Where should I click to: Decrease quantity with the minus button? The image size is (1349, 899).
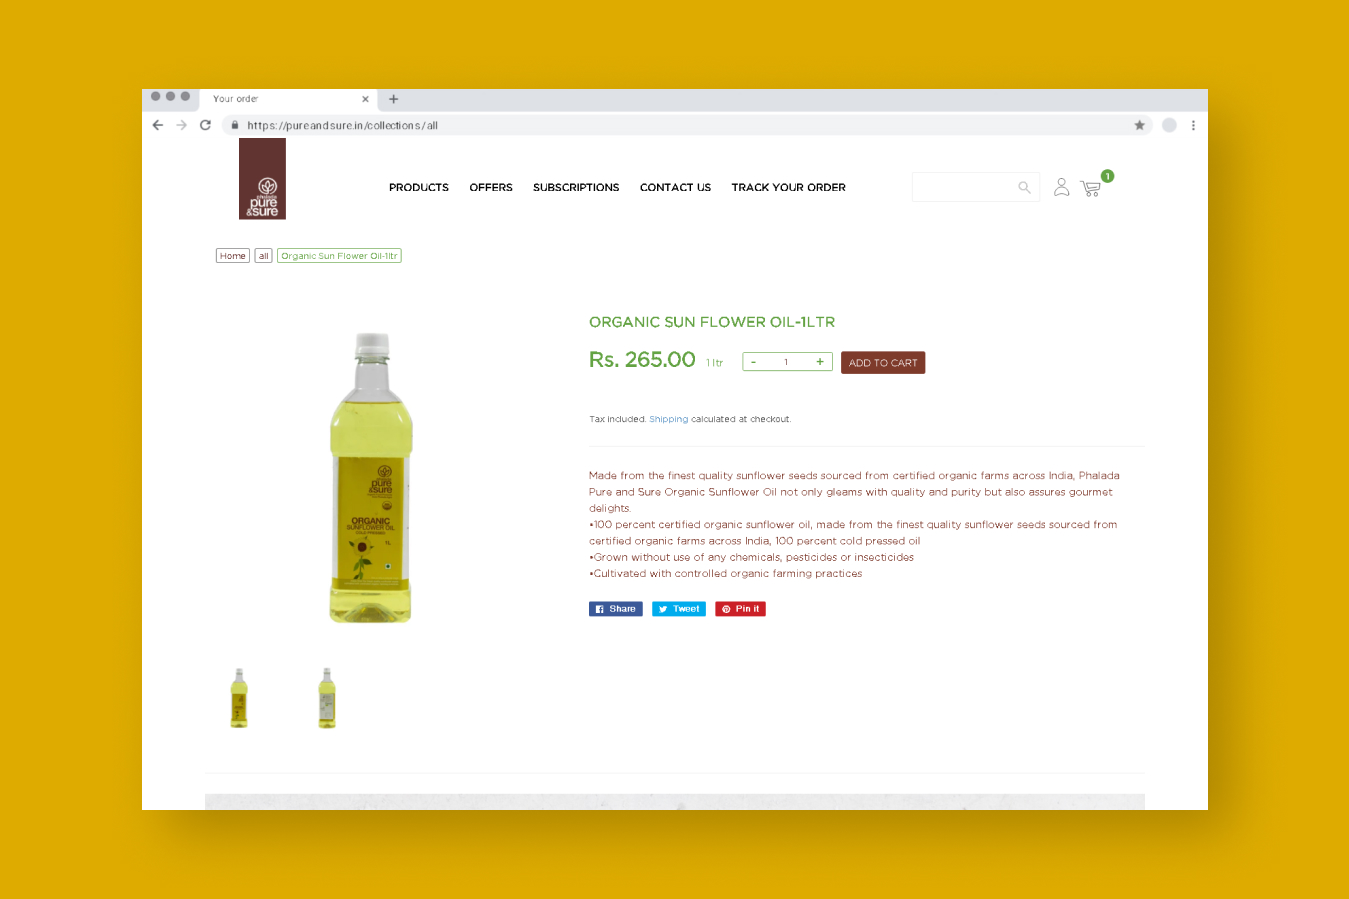tap(754, 362)
